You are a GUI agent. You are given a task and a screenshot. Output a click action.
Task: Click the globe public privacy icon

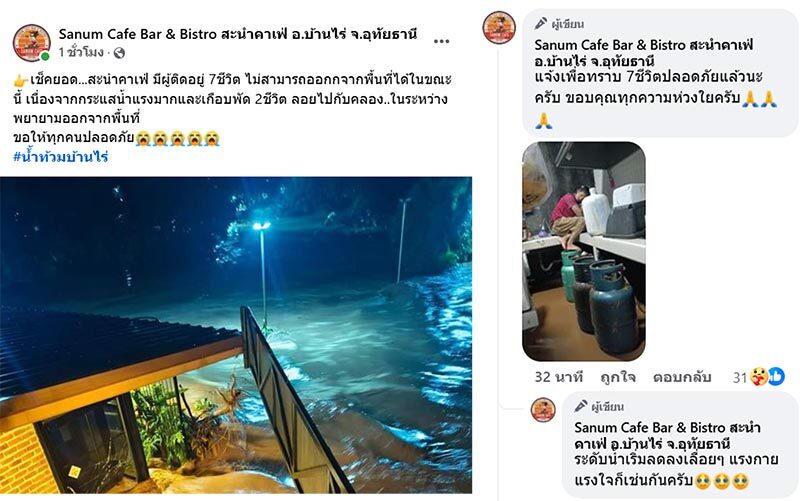pyautogui.click(x=119, y=53)
